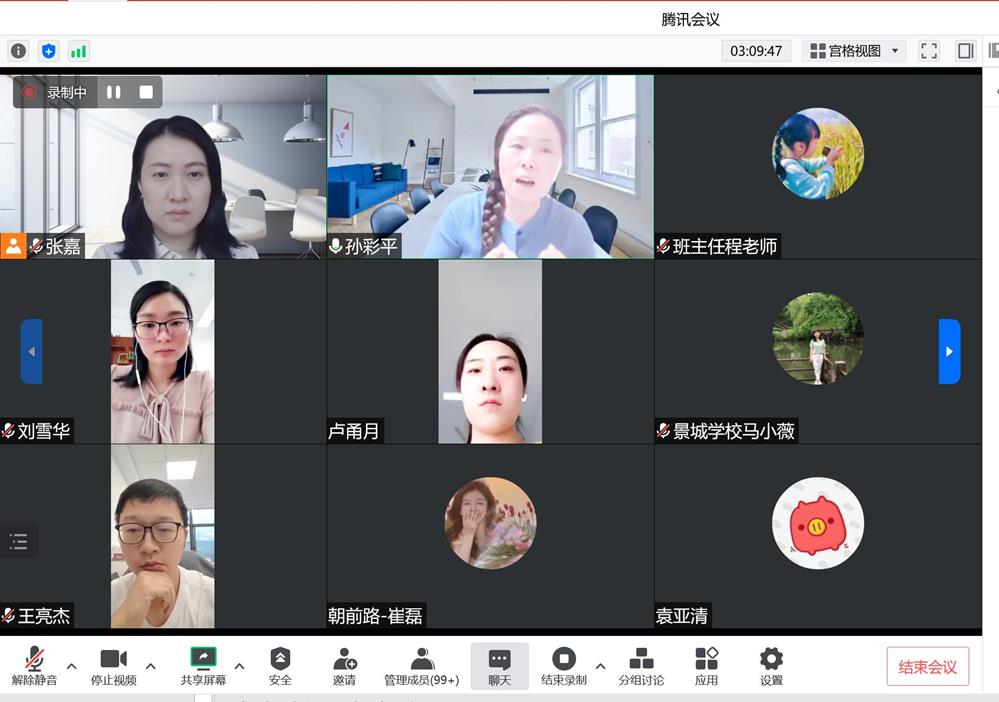This screenshot has width=999, height=702.
Task: Click the blue security shield icon
Action: [48, 51]
